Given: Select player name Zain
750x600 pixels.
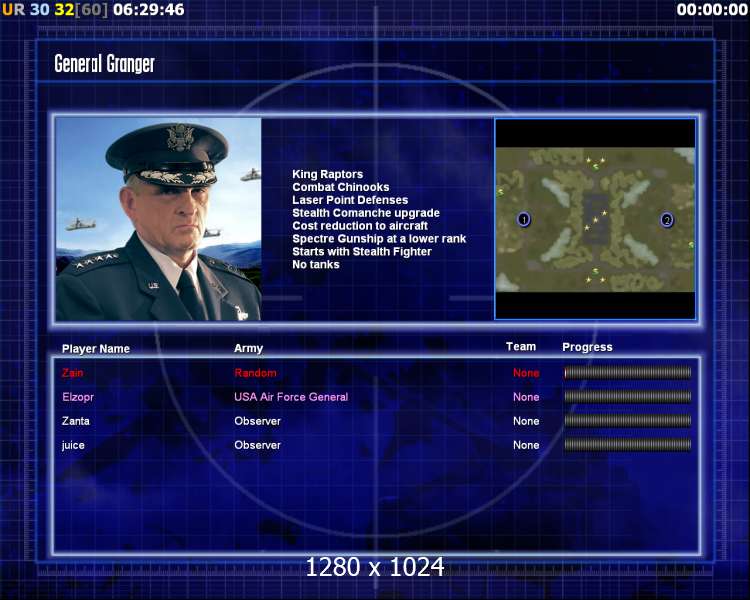Looking at the screenshot, I should (x=73, y=373).
